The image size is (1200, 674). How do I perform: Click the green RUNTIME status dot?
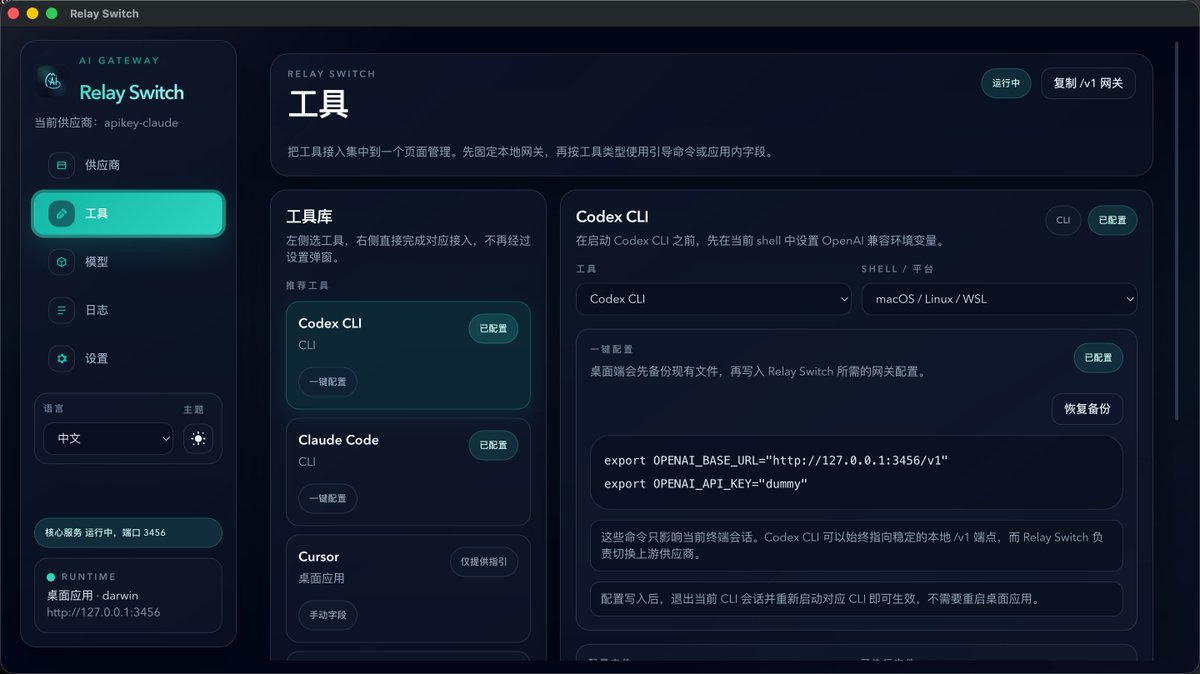click(51, 577)
